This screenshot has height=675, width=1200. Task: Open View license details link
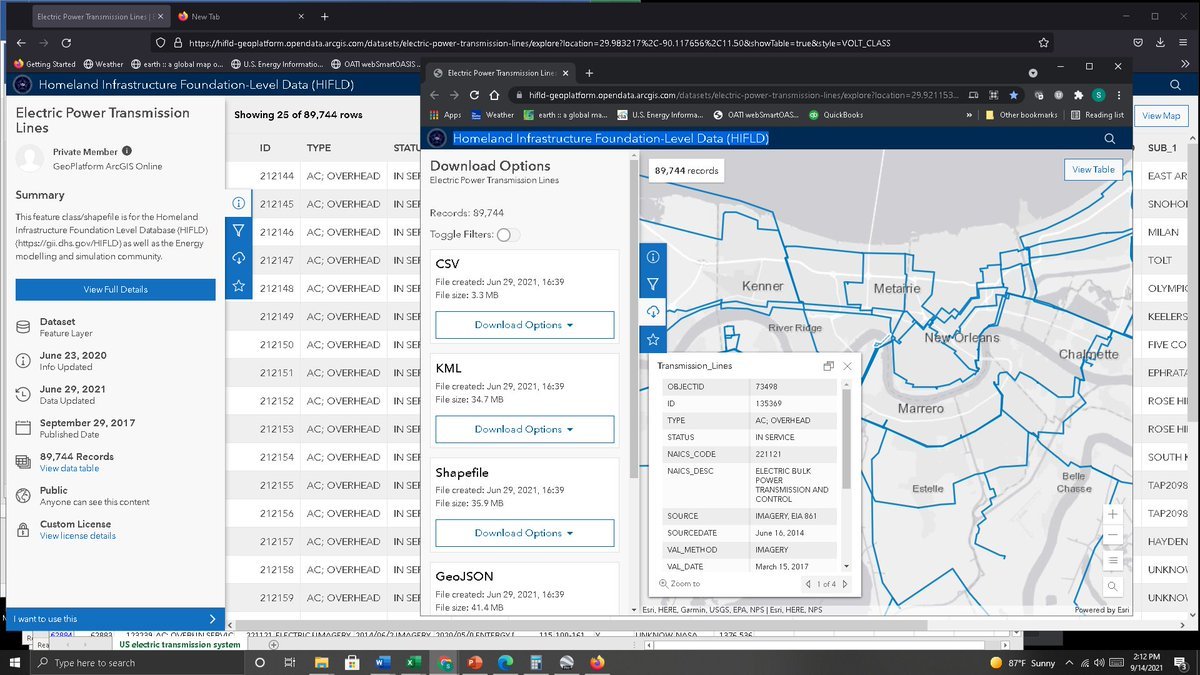pos(78,536)
